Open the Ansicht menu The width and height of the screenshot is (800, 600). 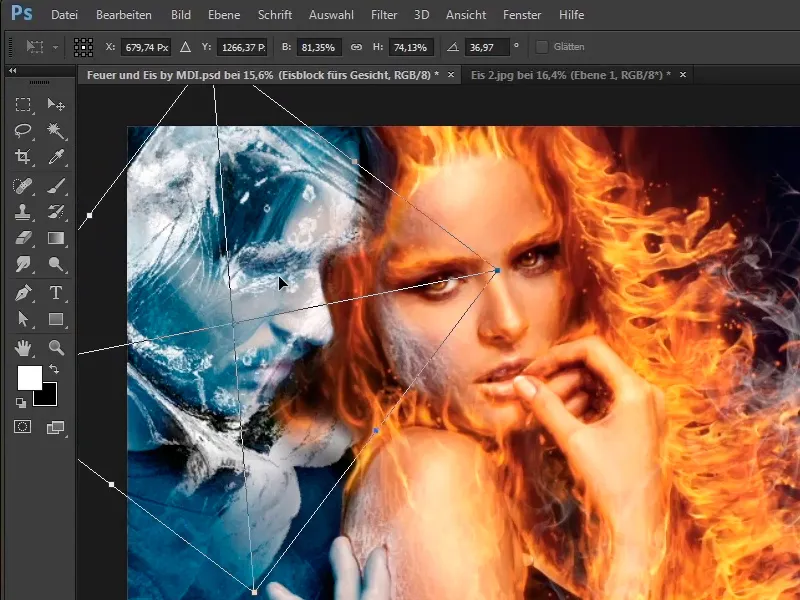[466, 15]
